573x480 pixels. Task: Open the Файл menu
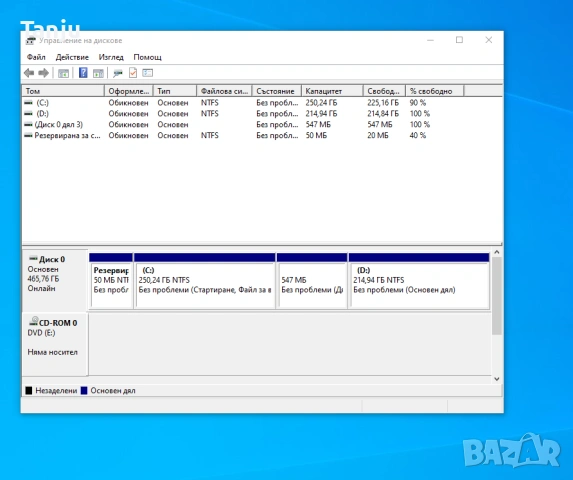(36, 57)
